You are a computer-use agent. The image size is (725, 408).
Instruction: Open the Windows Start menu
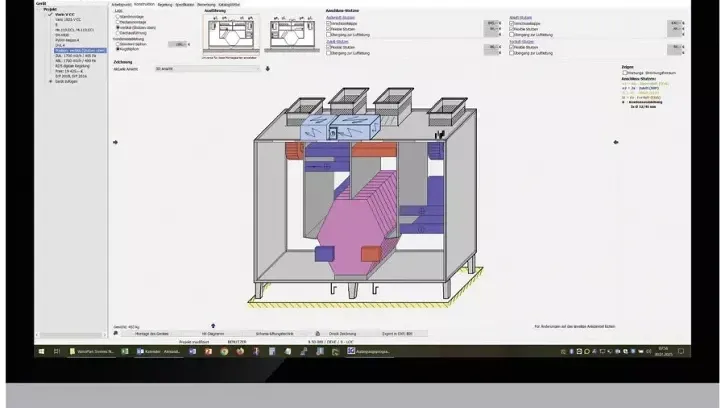(41, 352)
